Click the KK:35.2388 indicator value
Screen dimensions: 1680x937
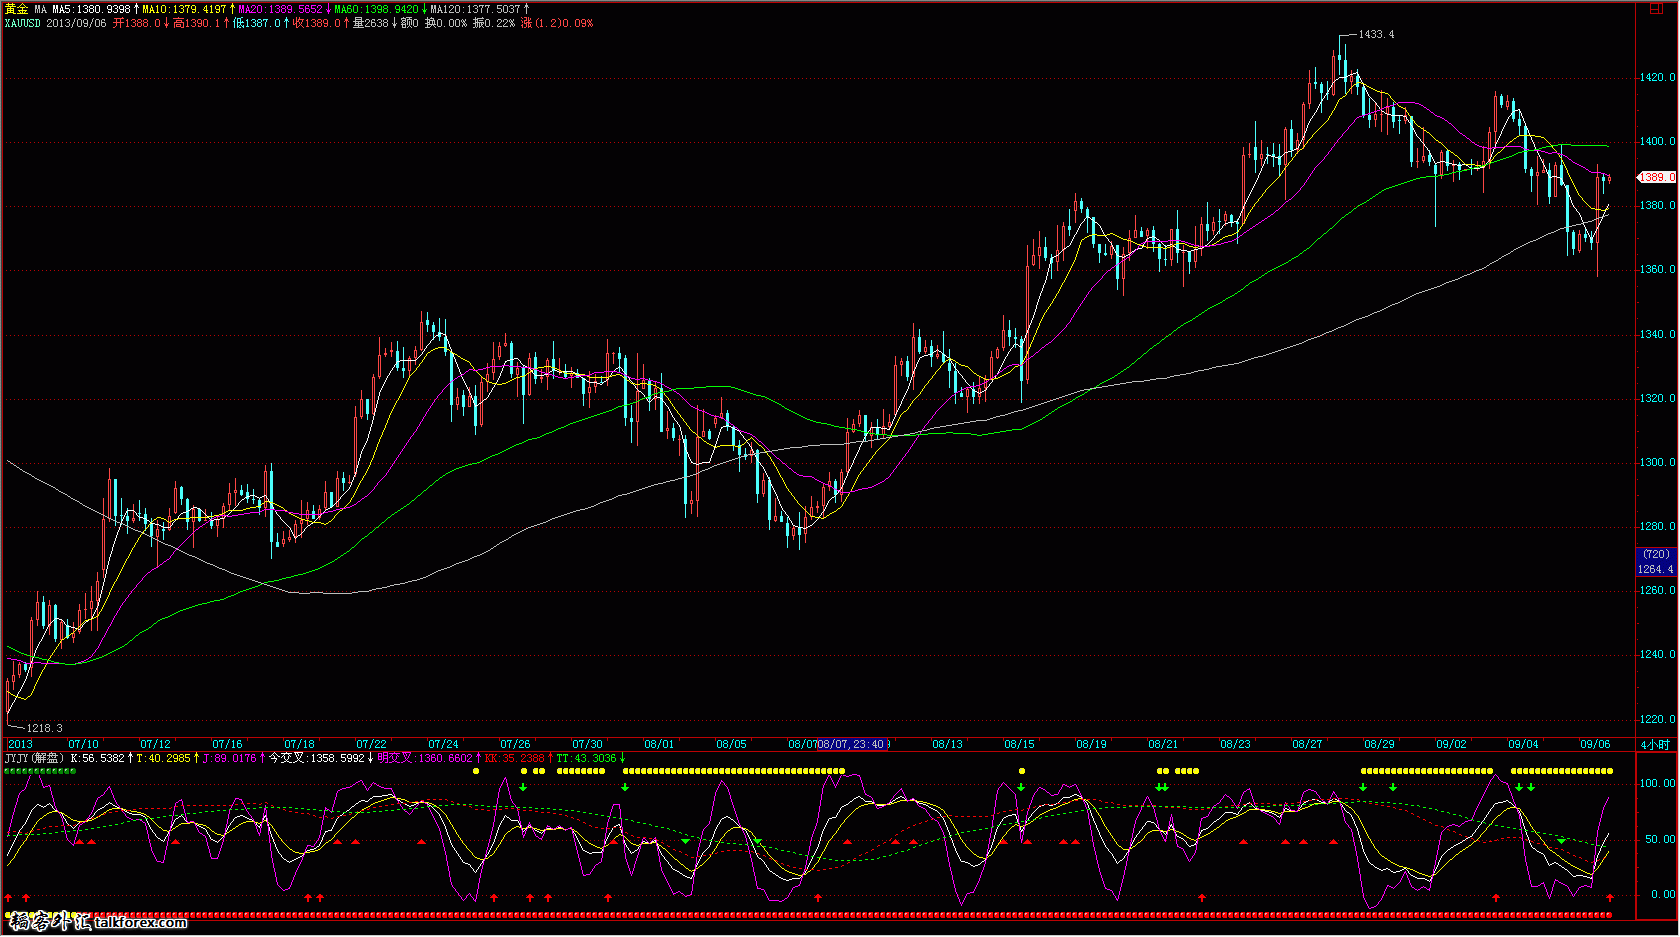514,758
